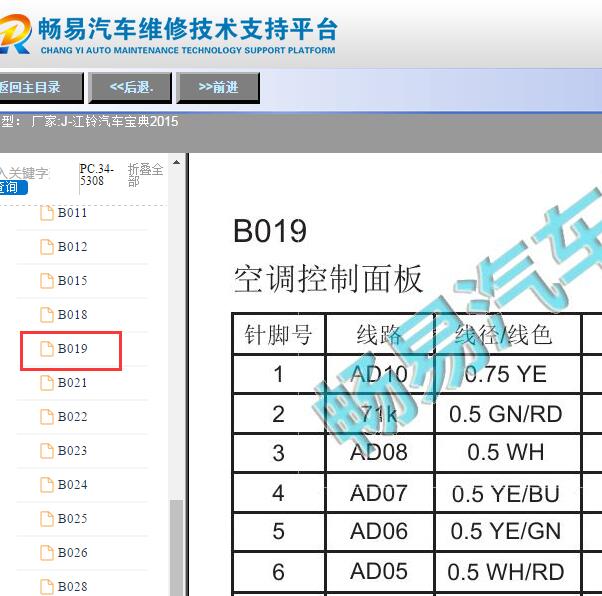The height and width of the screenshot is (596, 602).
Task: Open the B026 document
Action: coord(72,553)
